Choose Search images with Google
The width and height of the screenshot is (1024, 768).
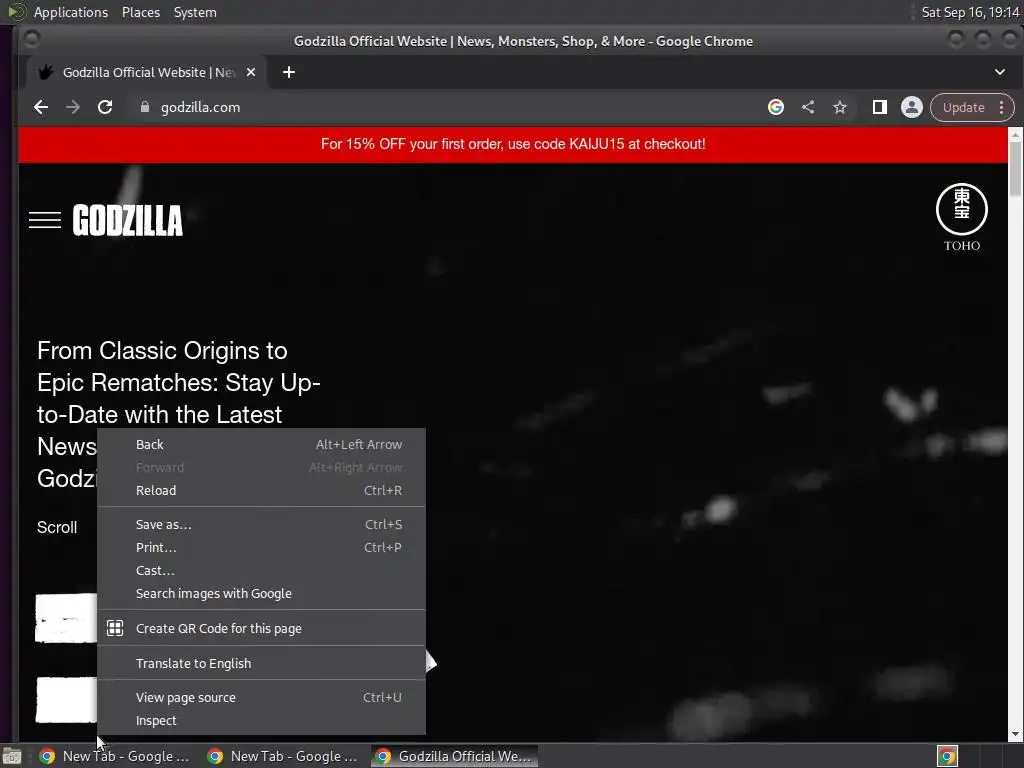coord(261,594)
